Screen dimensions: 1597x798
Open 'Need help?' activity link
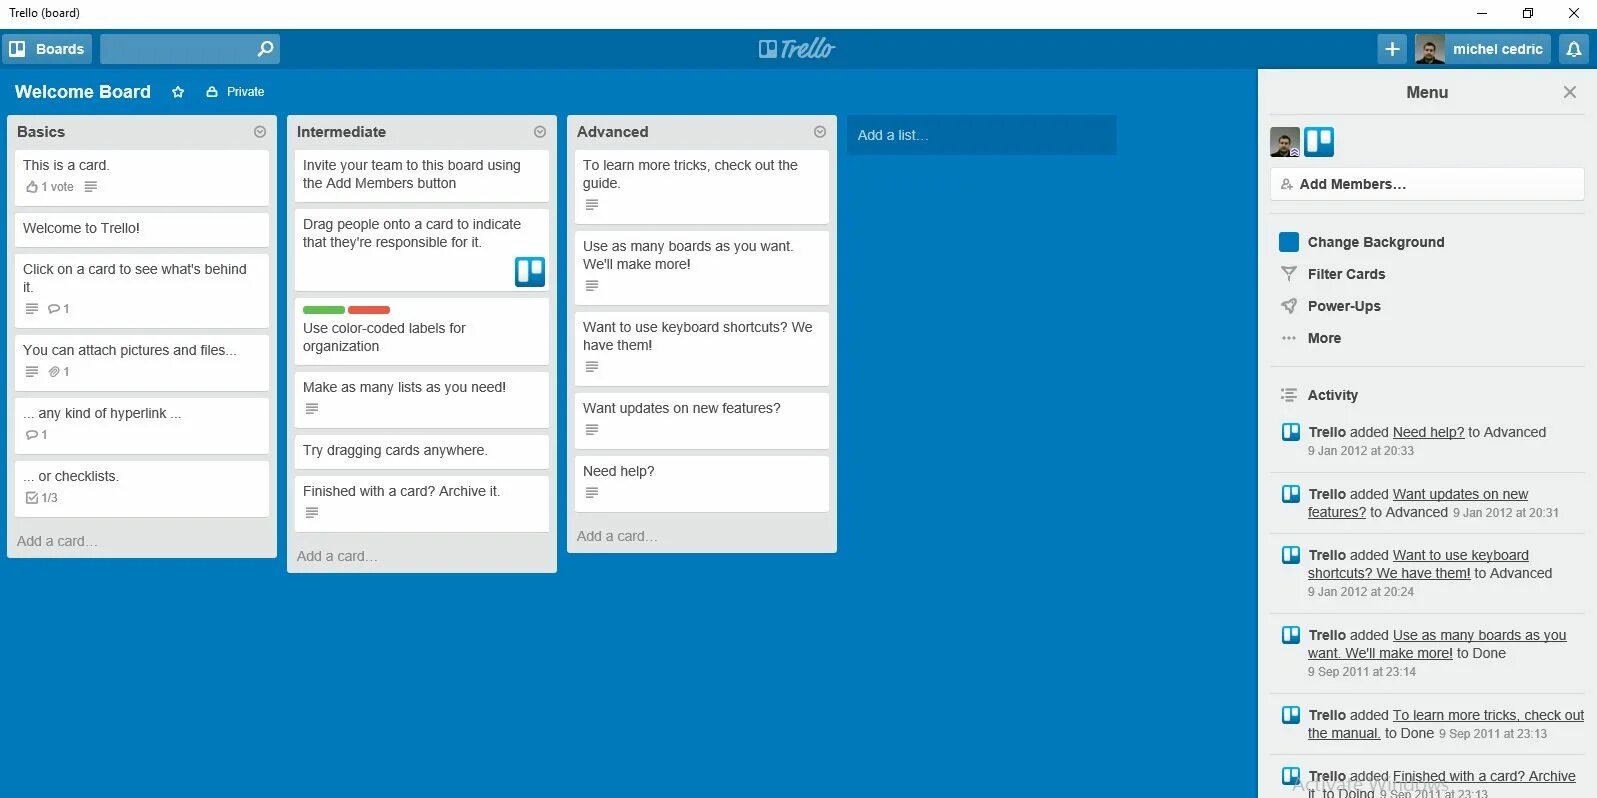(x=1428, y=432)
